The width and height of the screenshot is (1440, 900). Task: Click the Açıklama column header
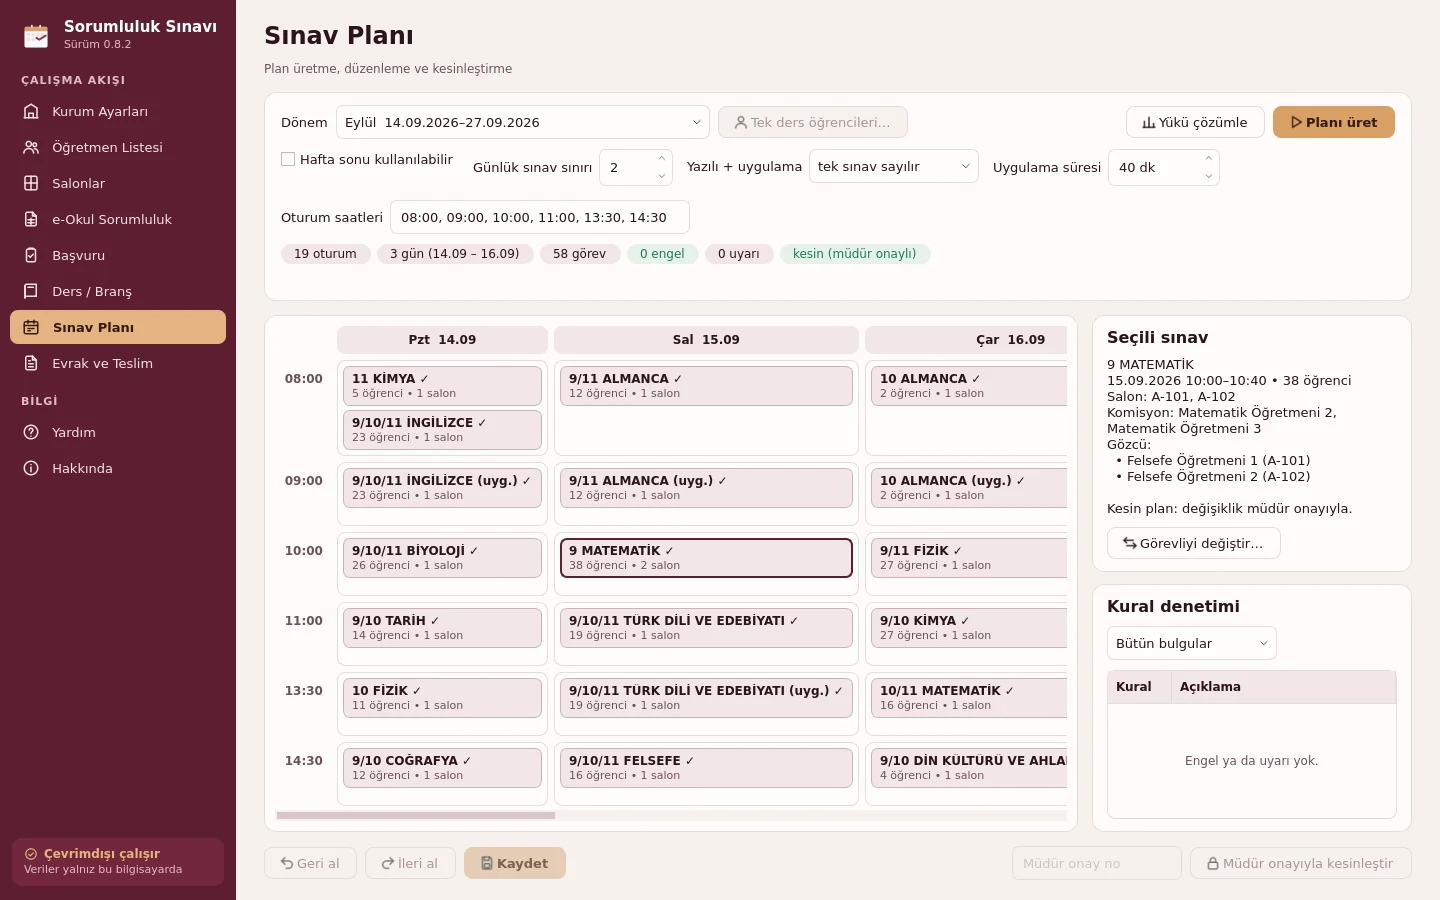coord(1283,687)
